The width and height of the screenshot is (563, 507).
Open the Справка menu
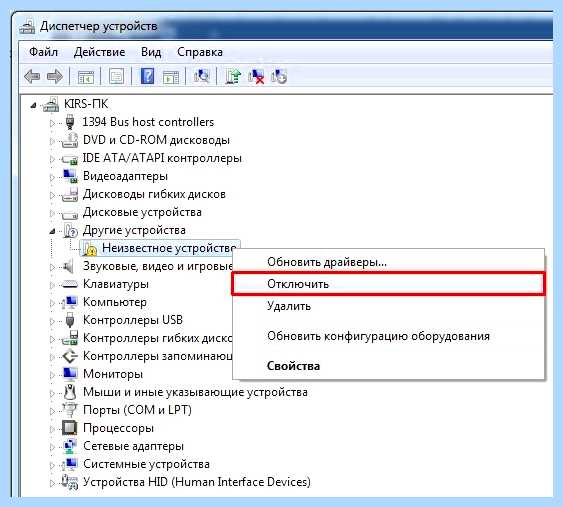pyautogui.click(x=200, y=52)
